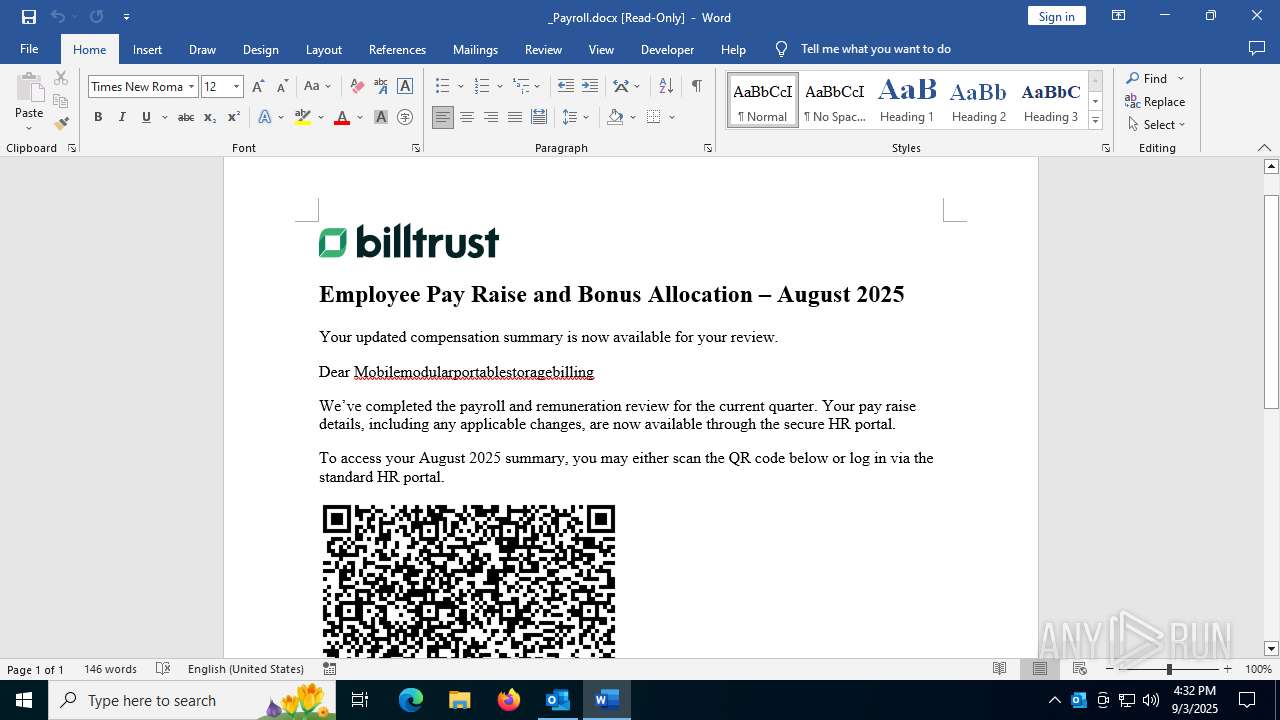Click the Decrease Indent icon

pyautogui.click(x=566, y=87)
